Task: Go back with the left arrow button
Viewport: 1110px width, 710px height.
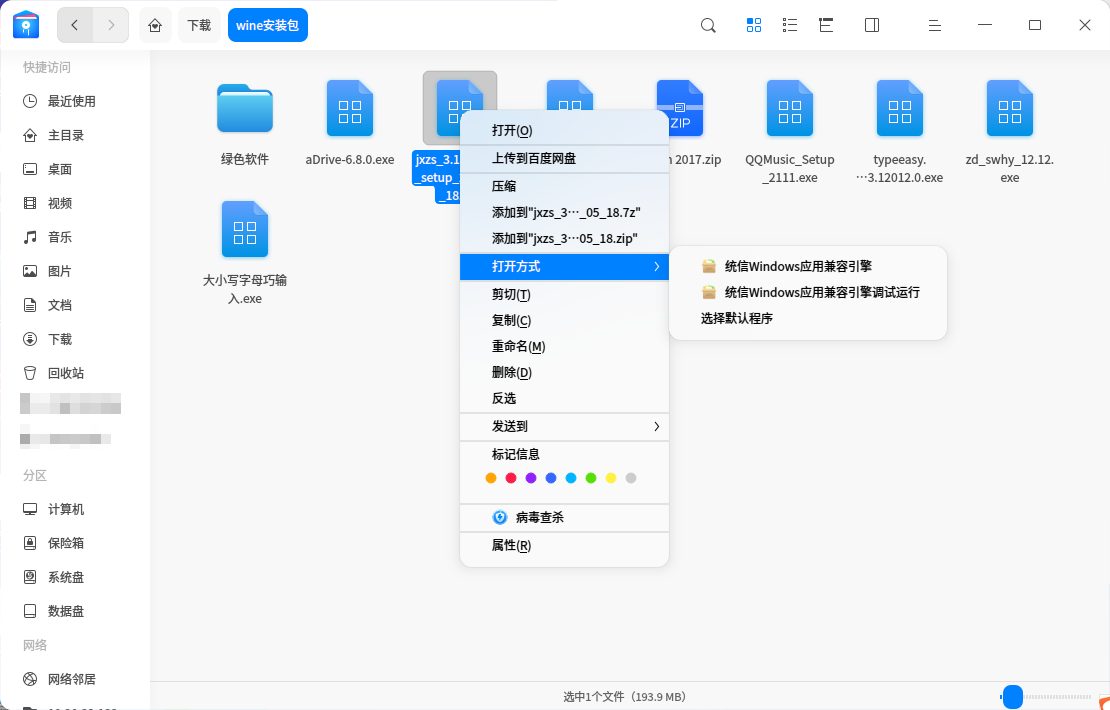Action: point(74,25)
